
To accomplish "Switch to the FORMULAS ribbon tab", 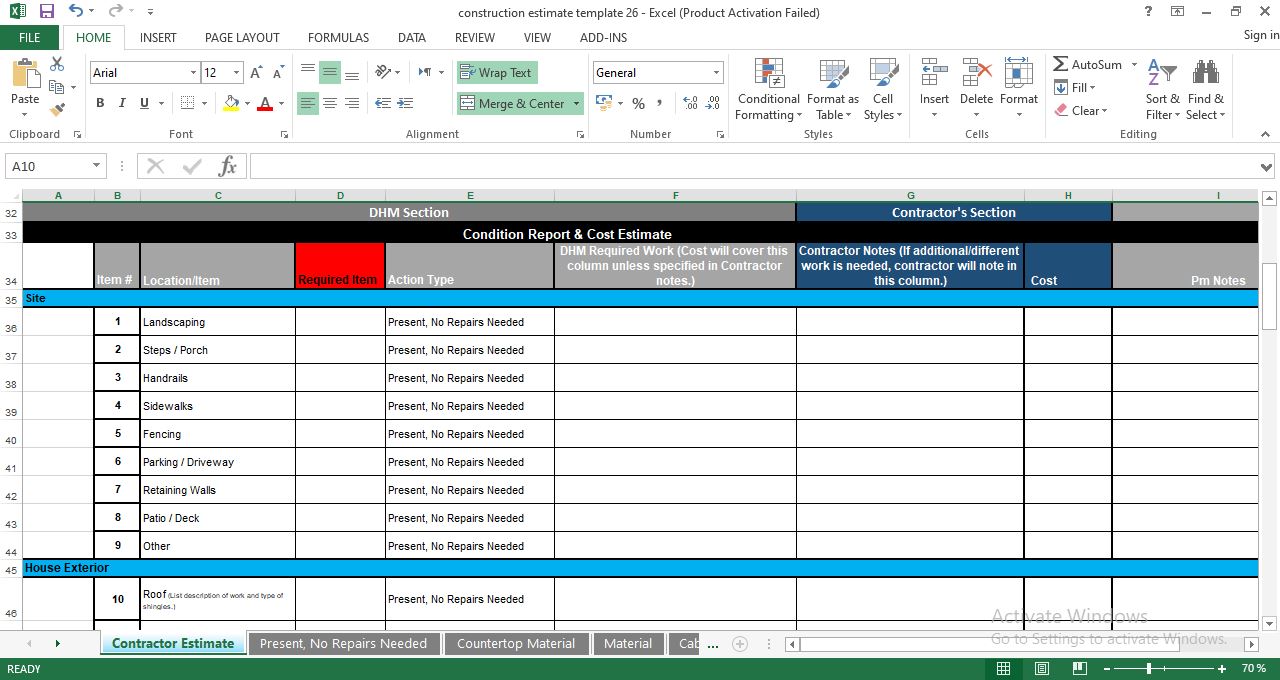I will (338, 37).
